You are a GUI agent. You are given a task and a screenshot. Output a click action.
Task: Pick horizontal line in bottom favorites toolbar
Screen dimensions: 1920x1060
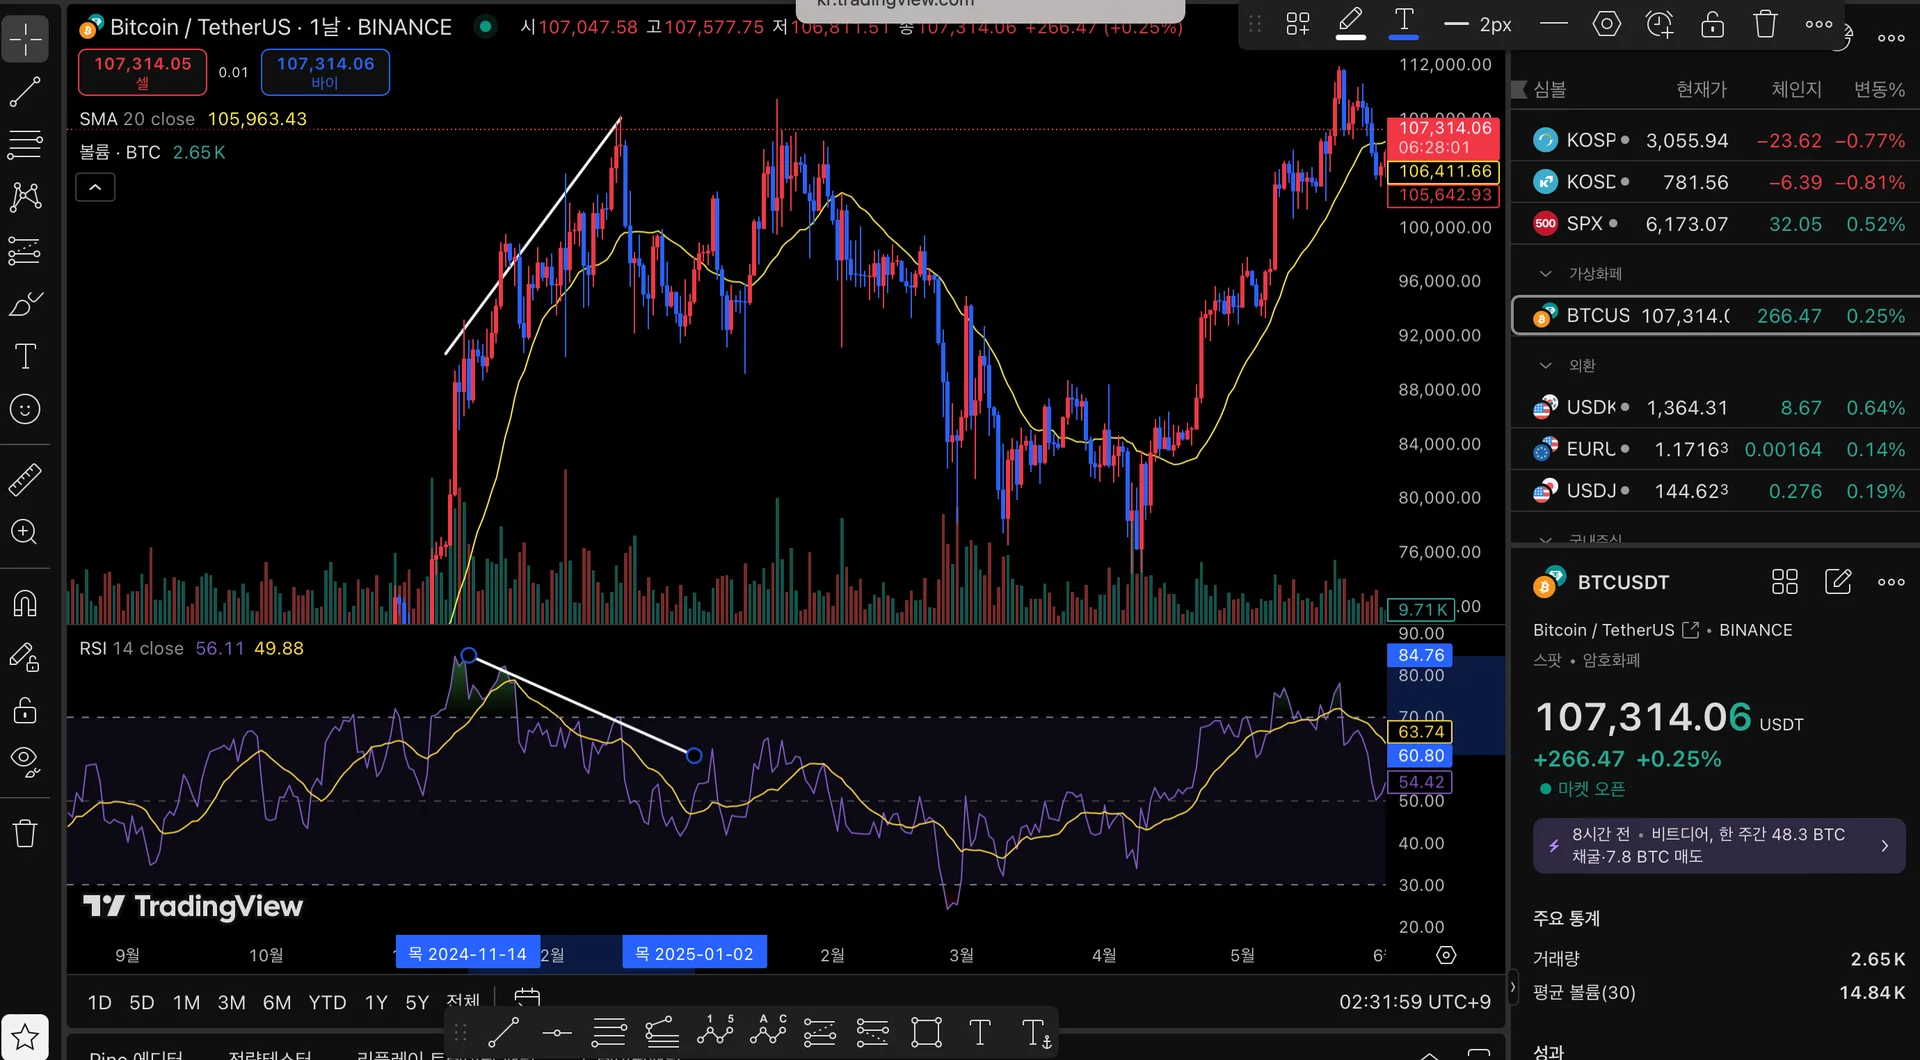556,1032
